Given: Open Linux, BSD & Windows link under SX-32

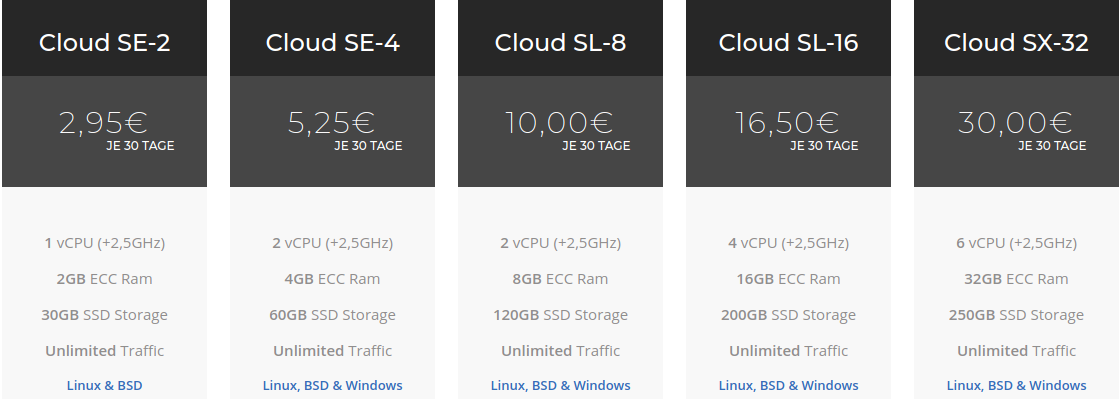Looking at the screenshot, I should pos(1016,385).
